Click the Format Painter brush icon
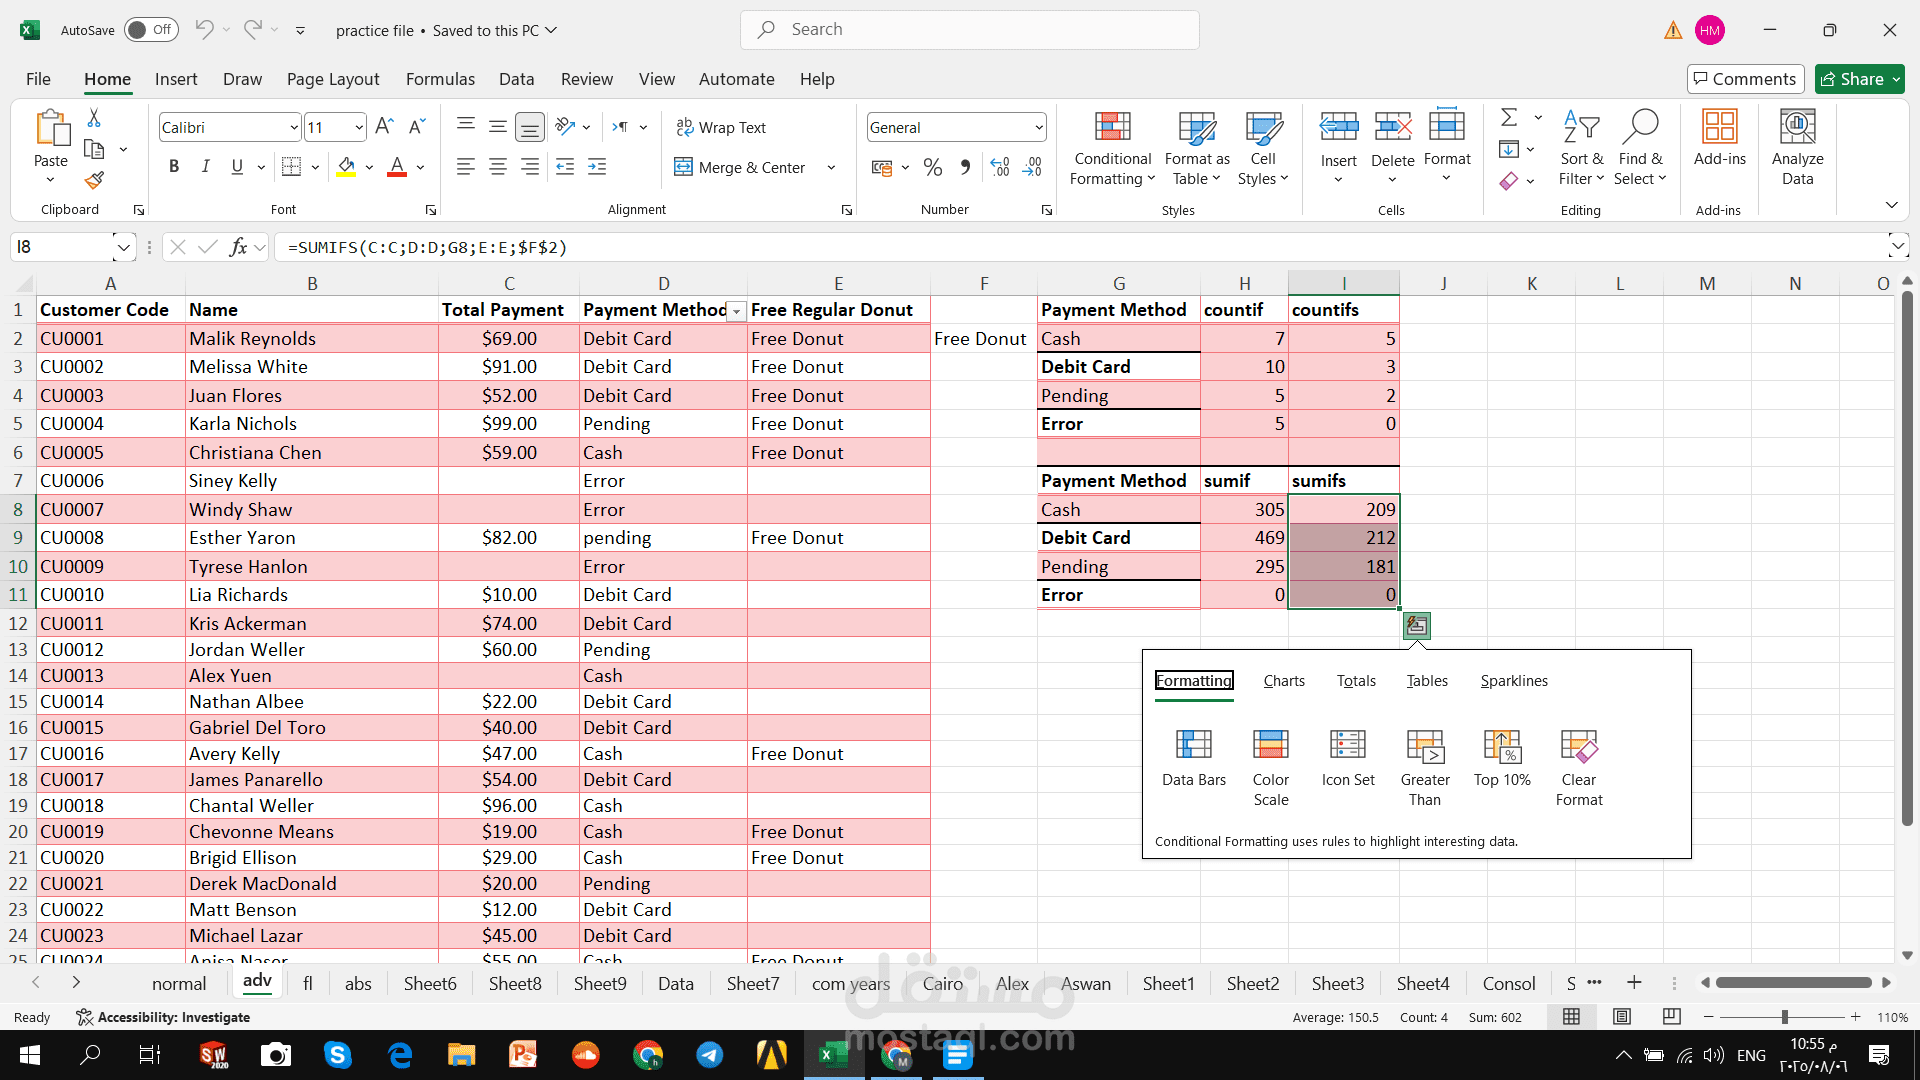The width and height of the screenshot is (1920, 1080). click(94, 181)
